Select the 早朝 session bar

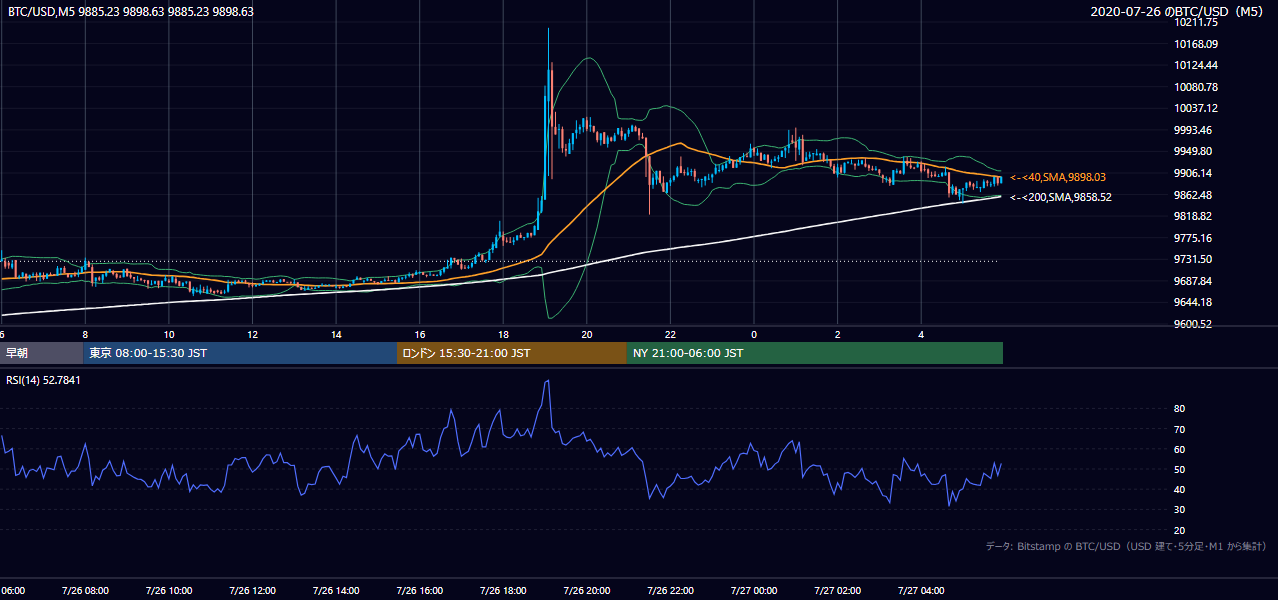(x=42, y=353)
